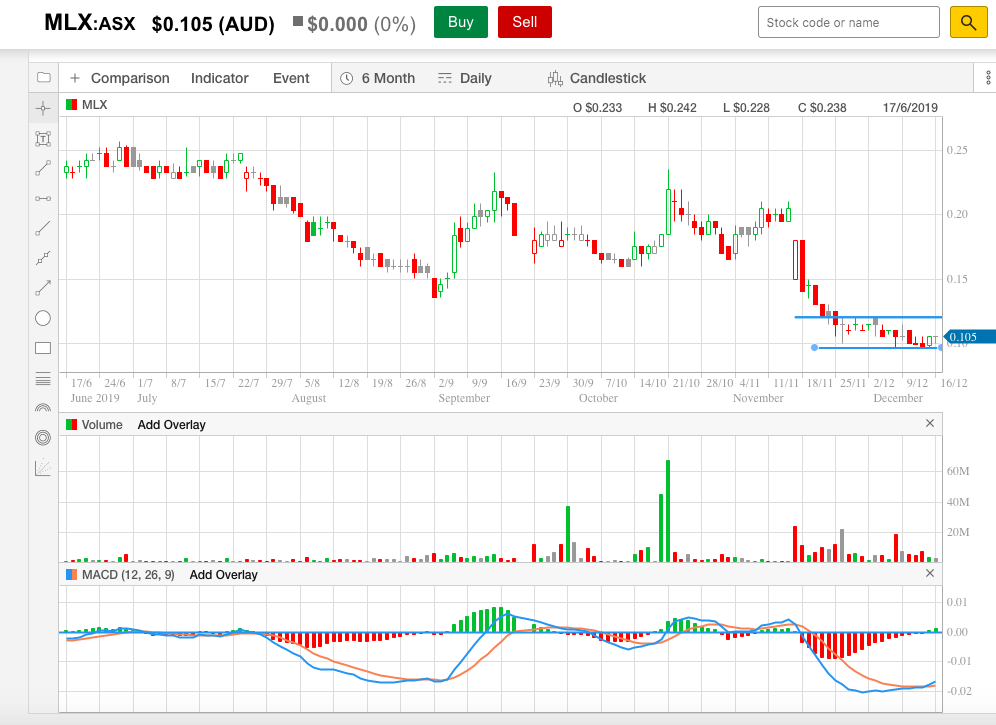Click the September month label on axis
This screenshot has height=725, width=996.
pos(464,398)
